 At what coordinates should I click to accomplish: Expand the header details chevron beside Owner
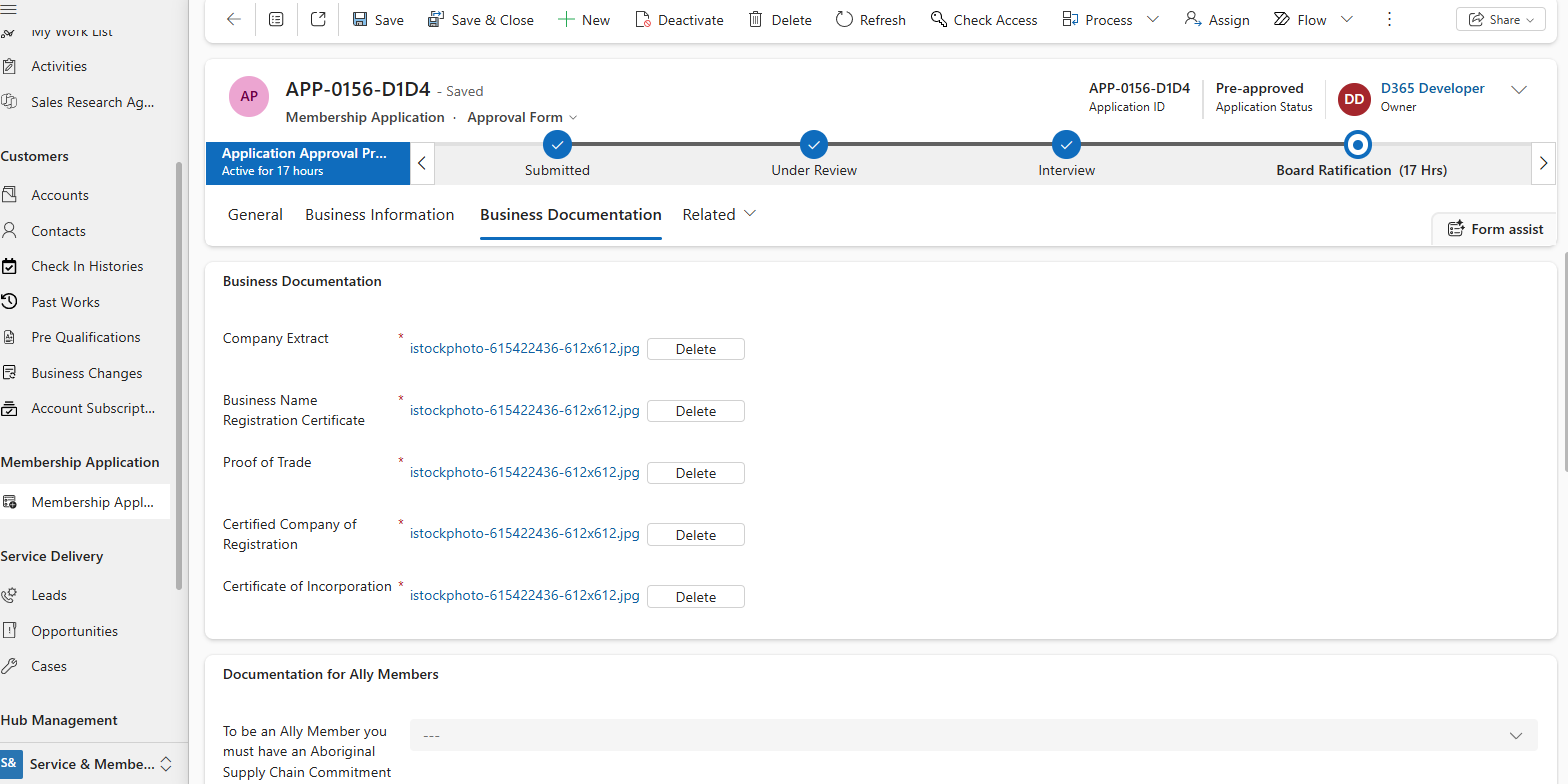pos(1518,90)
